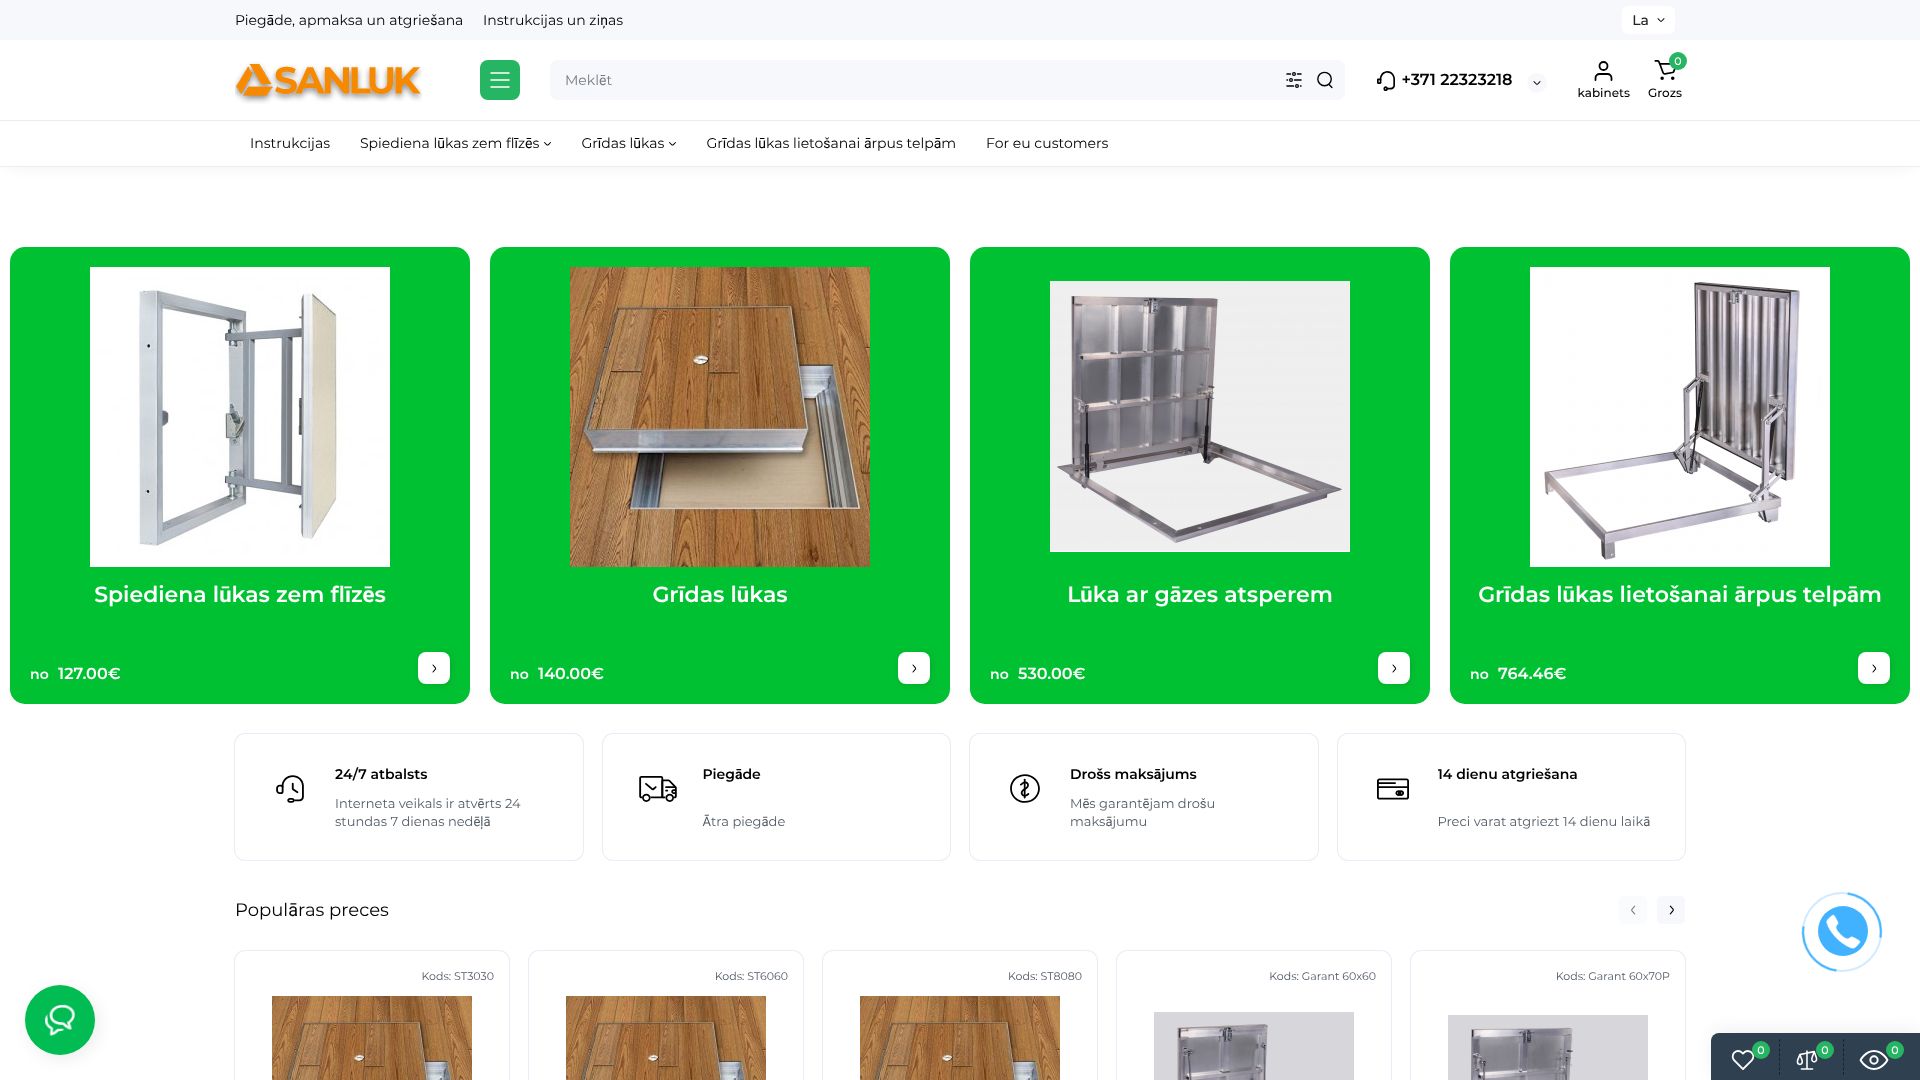Click the magnifying glass search icon
This screenshot has height=1080, width=1920.
coord(1325,80)
